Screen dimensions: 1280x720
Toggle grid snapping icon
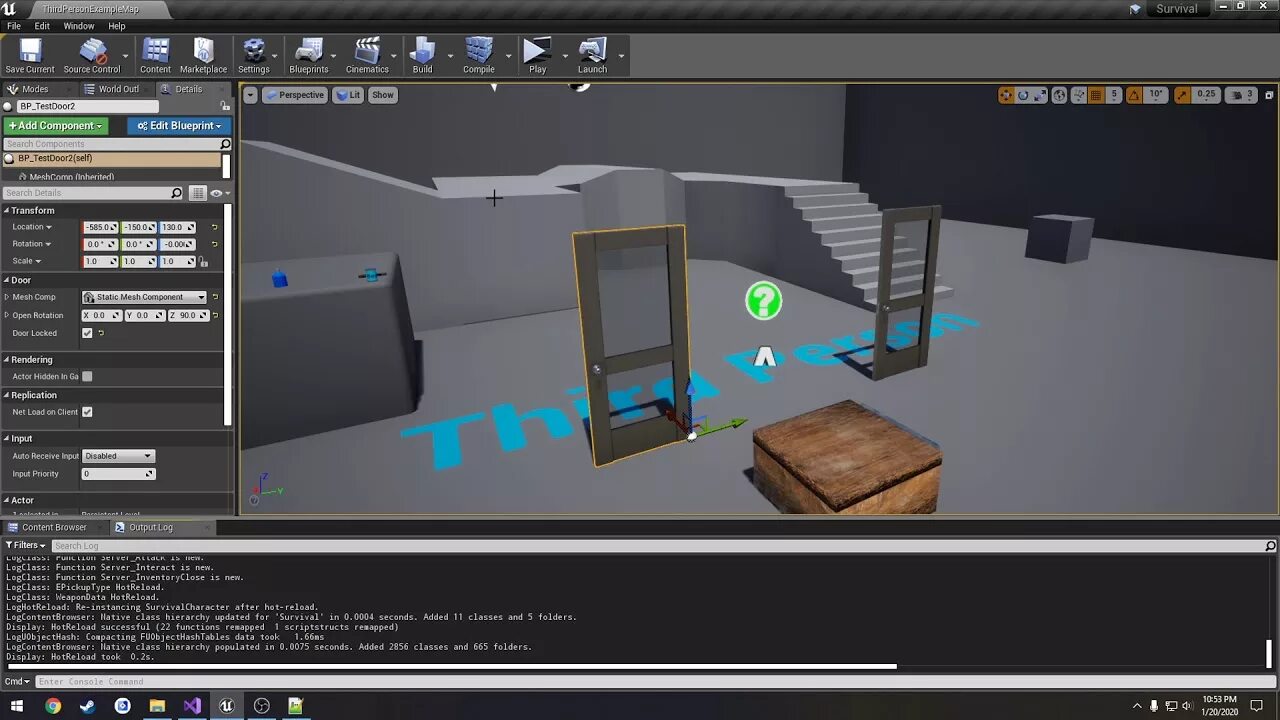(x=1096, y=95)
